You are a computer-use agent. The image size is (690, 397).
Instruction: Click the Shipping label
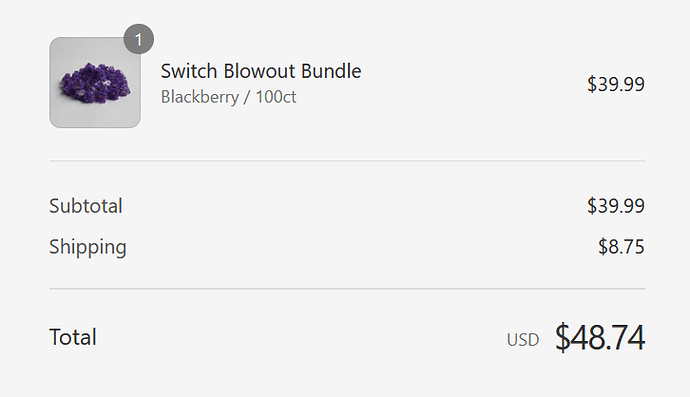tap(88, 247)
